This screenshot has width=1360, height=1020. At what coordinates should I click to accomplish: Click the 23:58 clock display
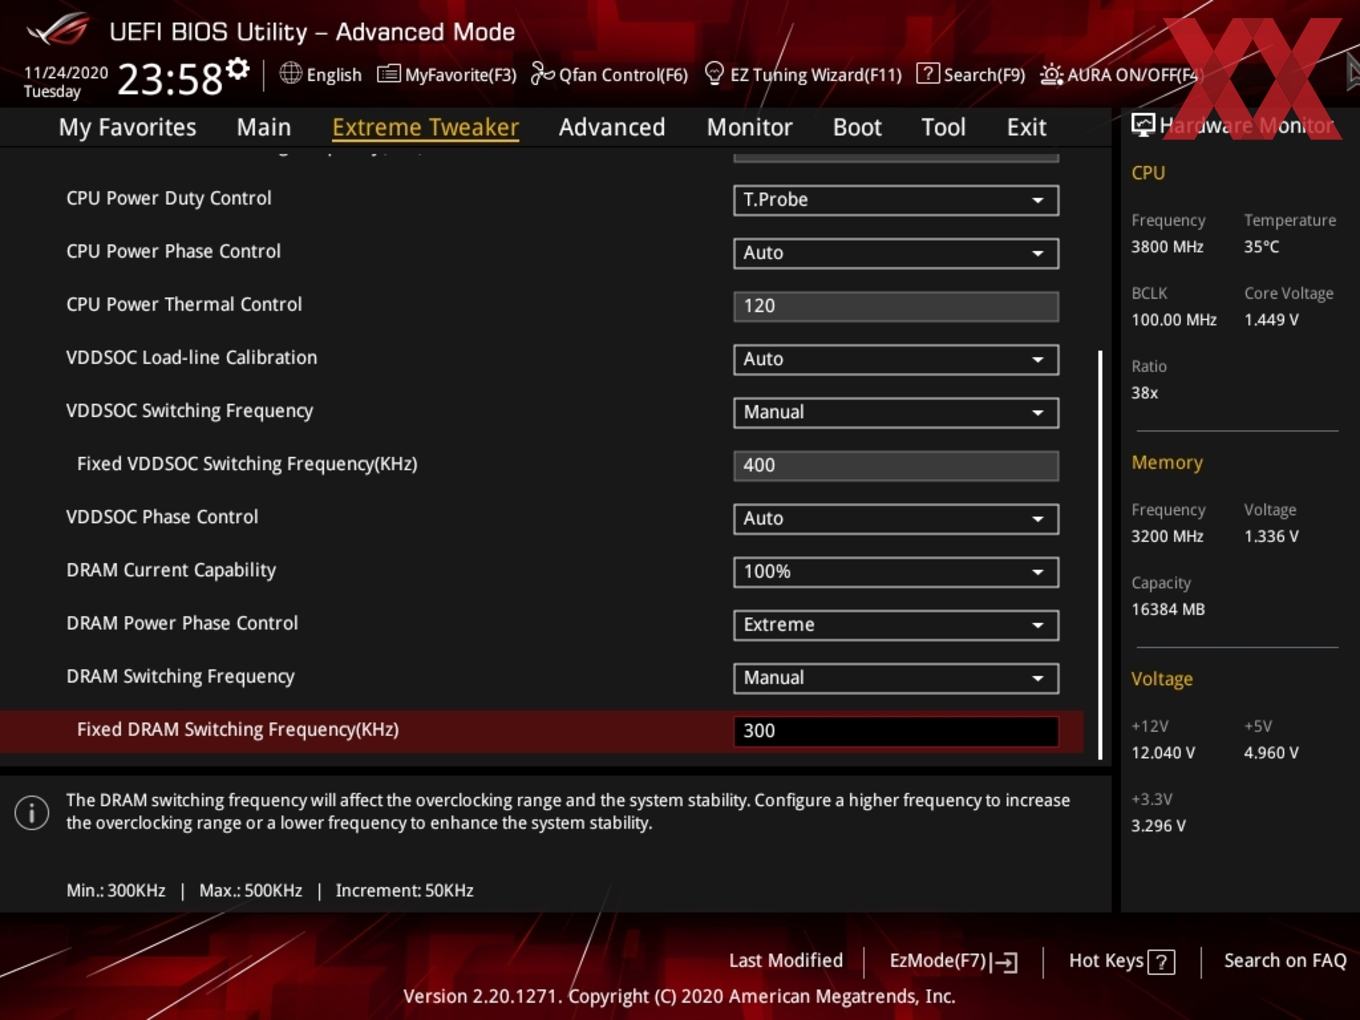tap(170, 78)
